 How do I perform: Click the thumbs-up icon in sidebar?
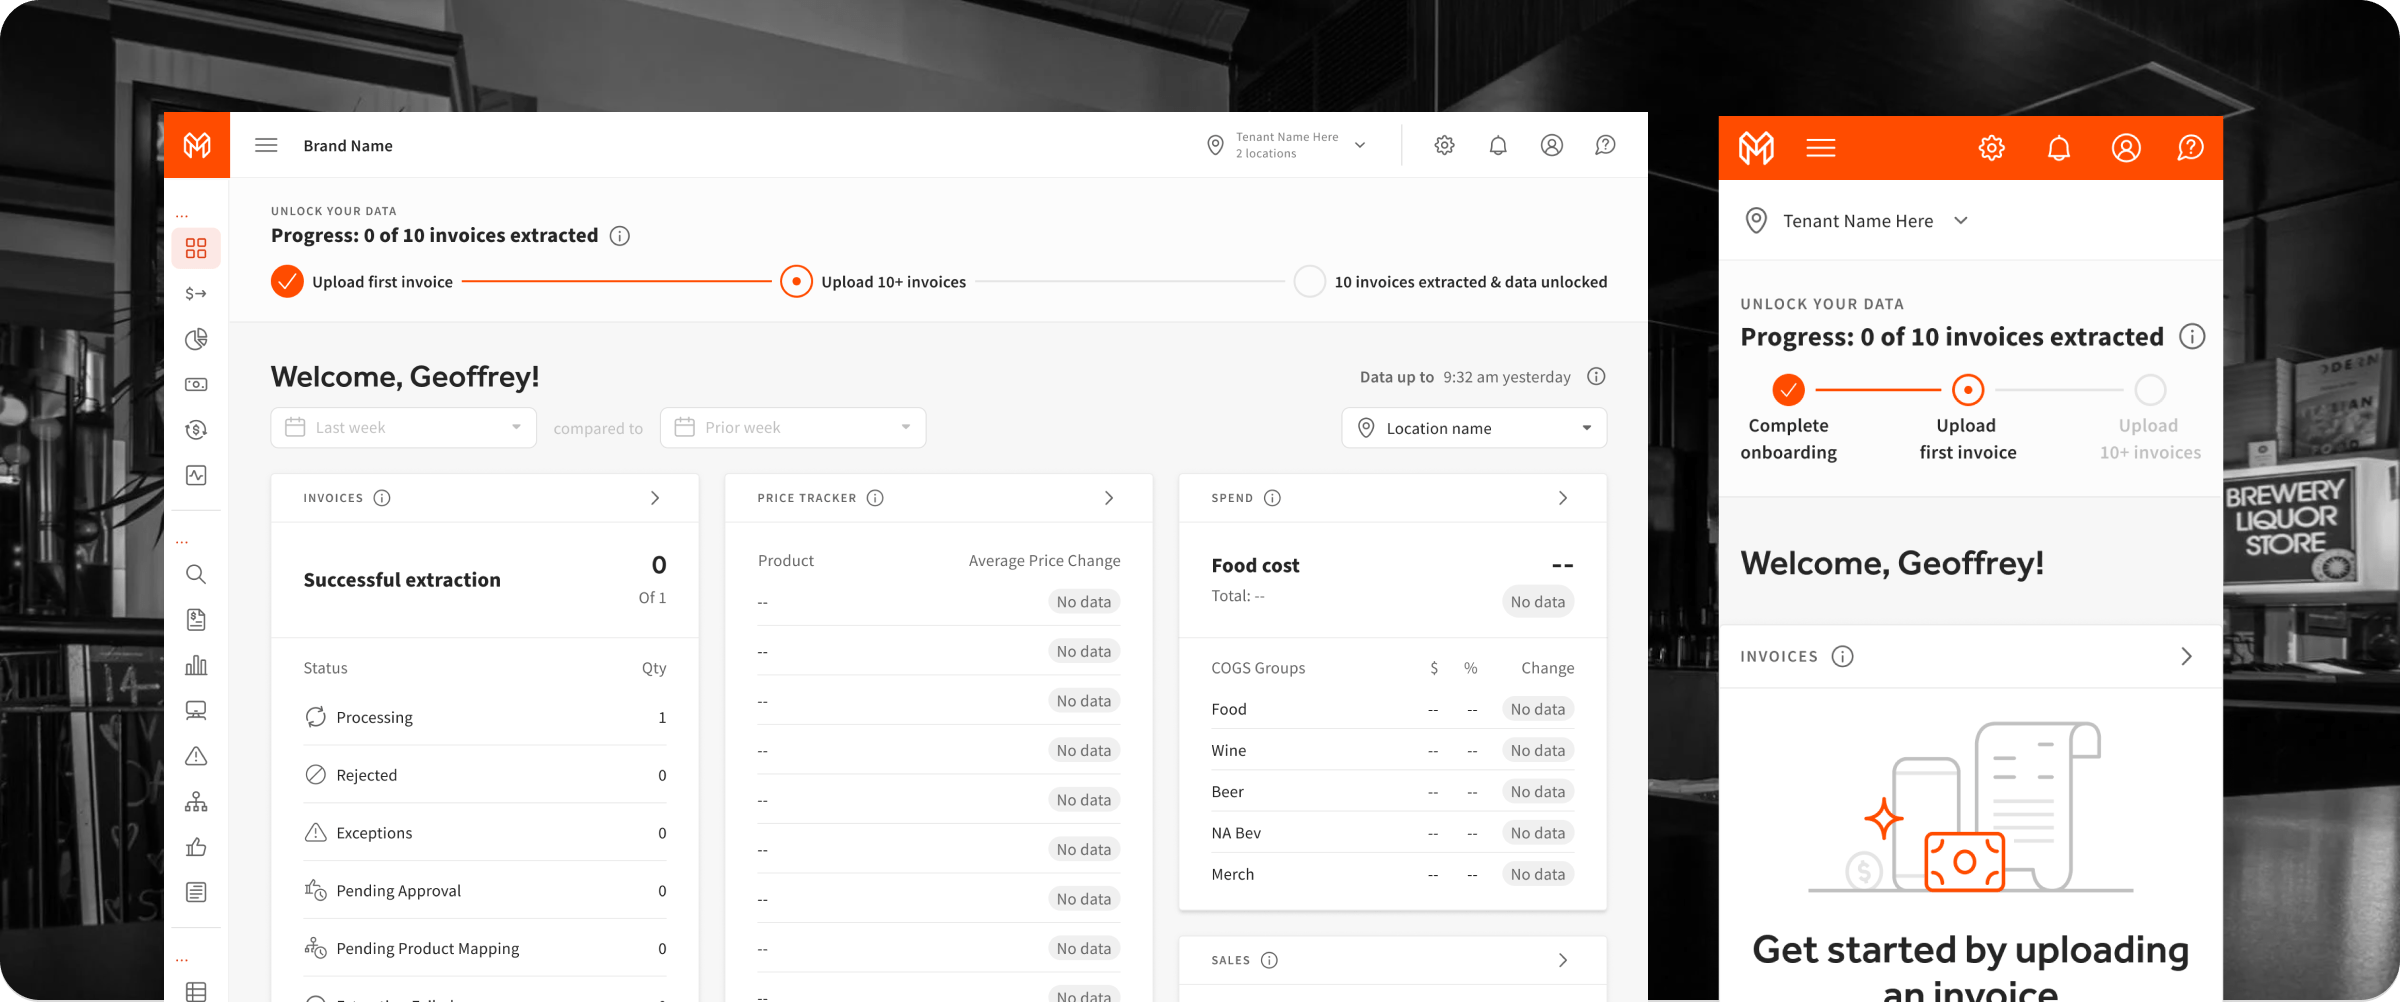196,847
